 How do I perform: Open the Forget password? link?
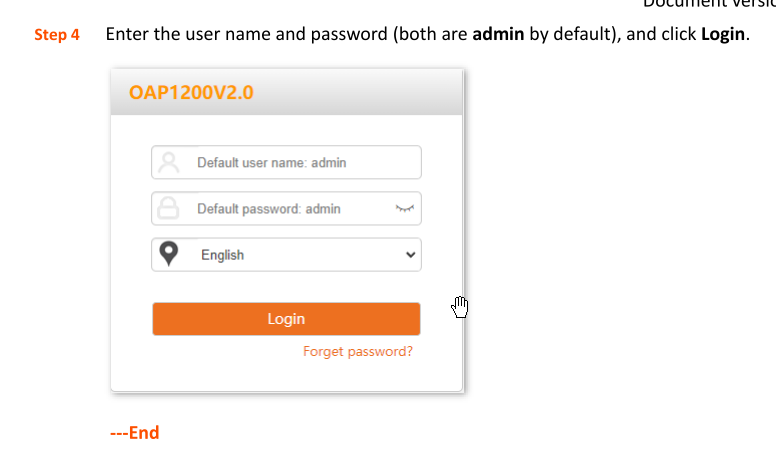coord(358,351)
